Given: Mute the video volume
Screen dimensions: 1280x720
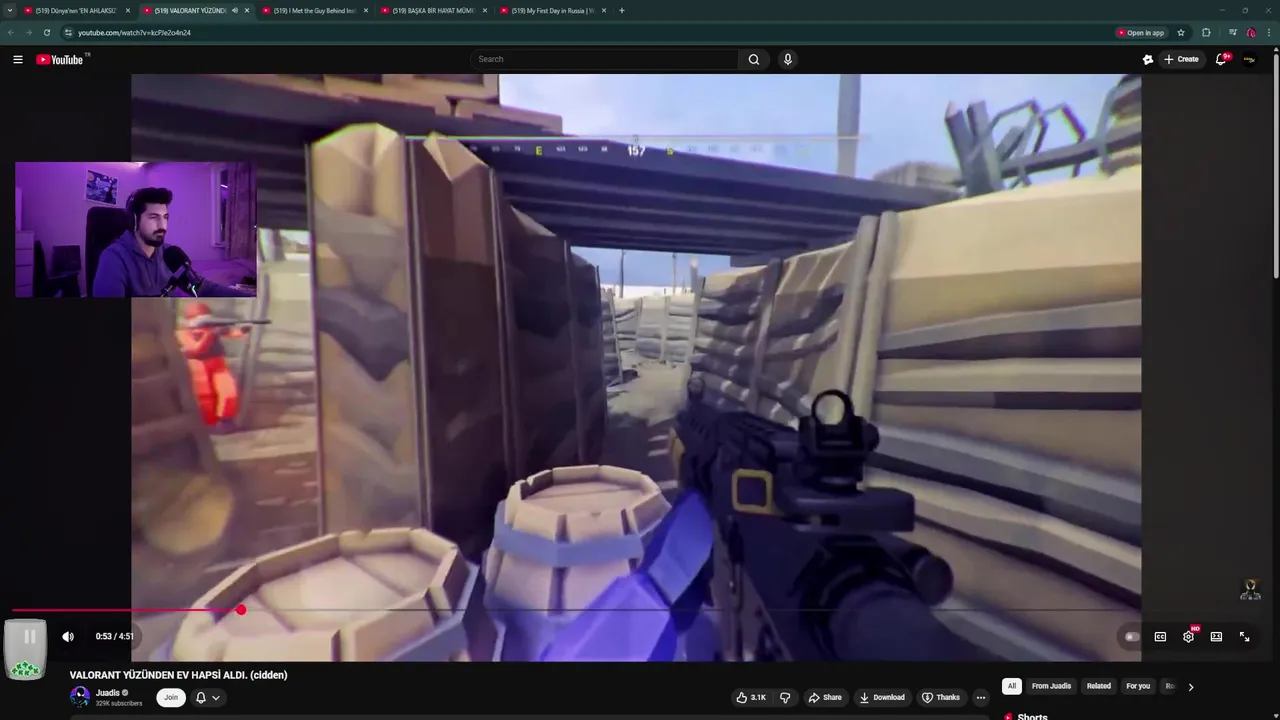Looking at the screenshot, I should point(68,636).
